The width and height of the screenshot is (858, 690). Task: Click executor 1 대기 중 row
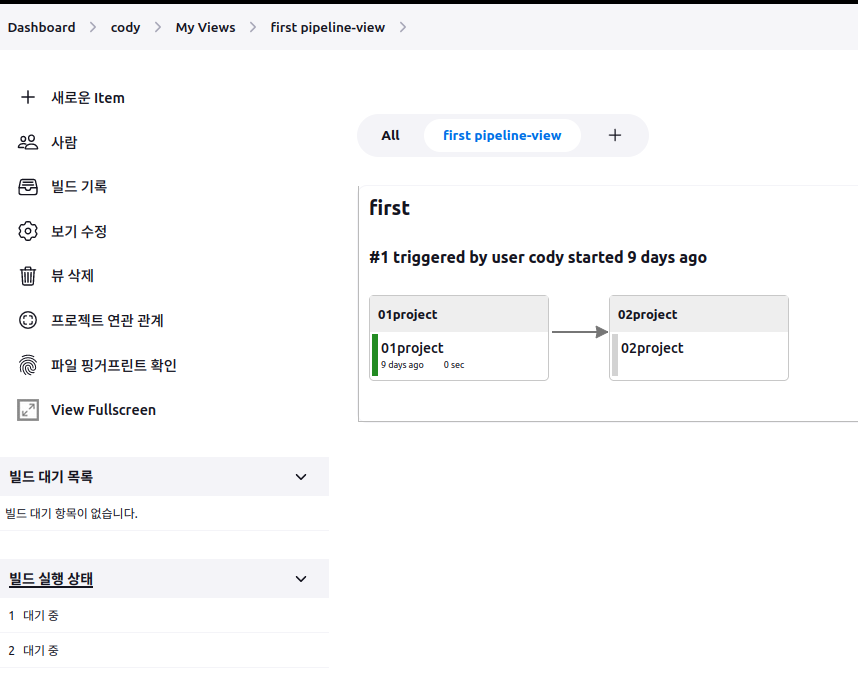pos(164,616)
